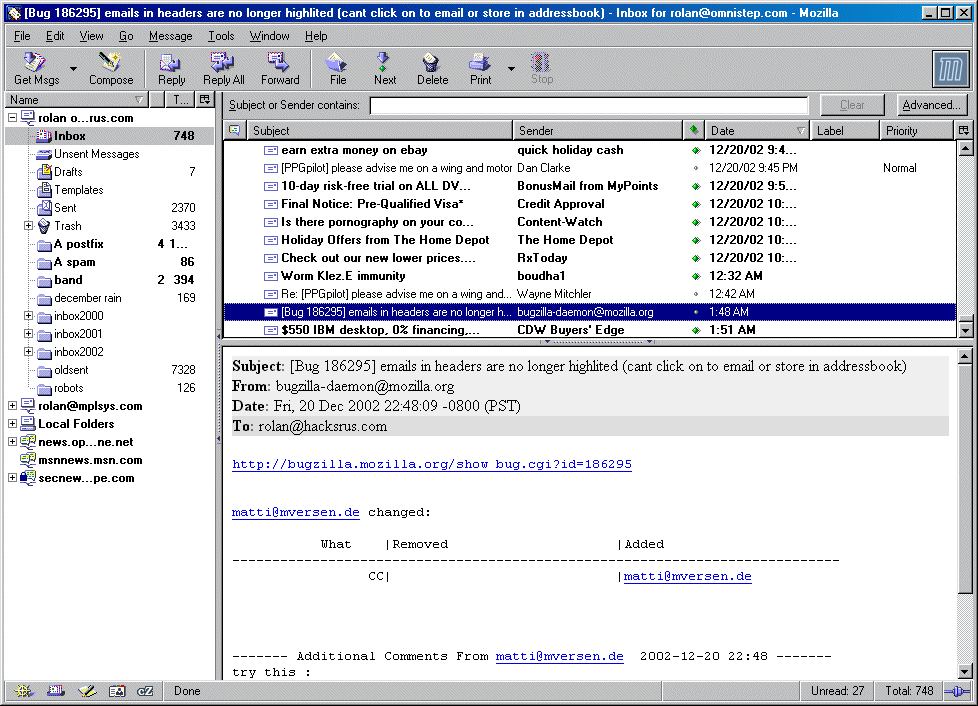Open Composer from status bar icon
This screenshot has height=706, width=978.
[x=86, y=691]
